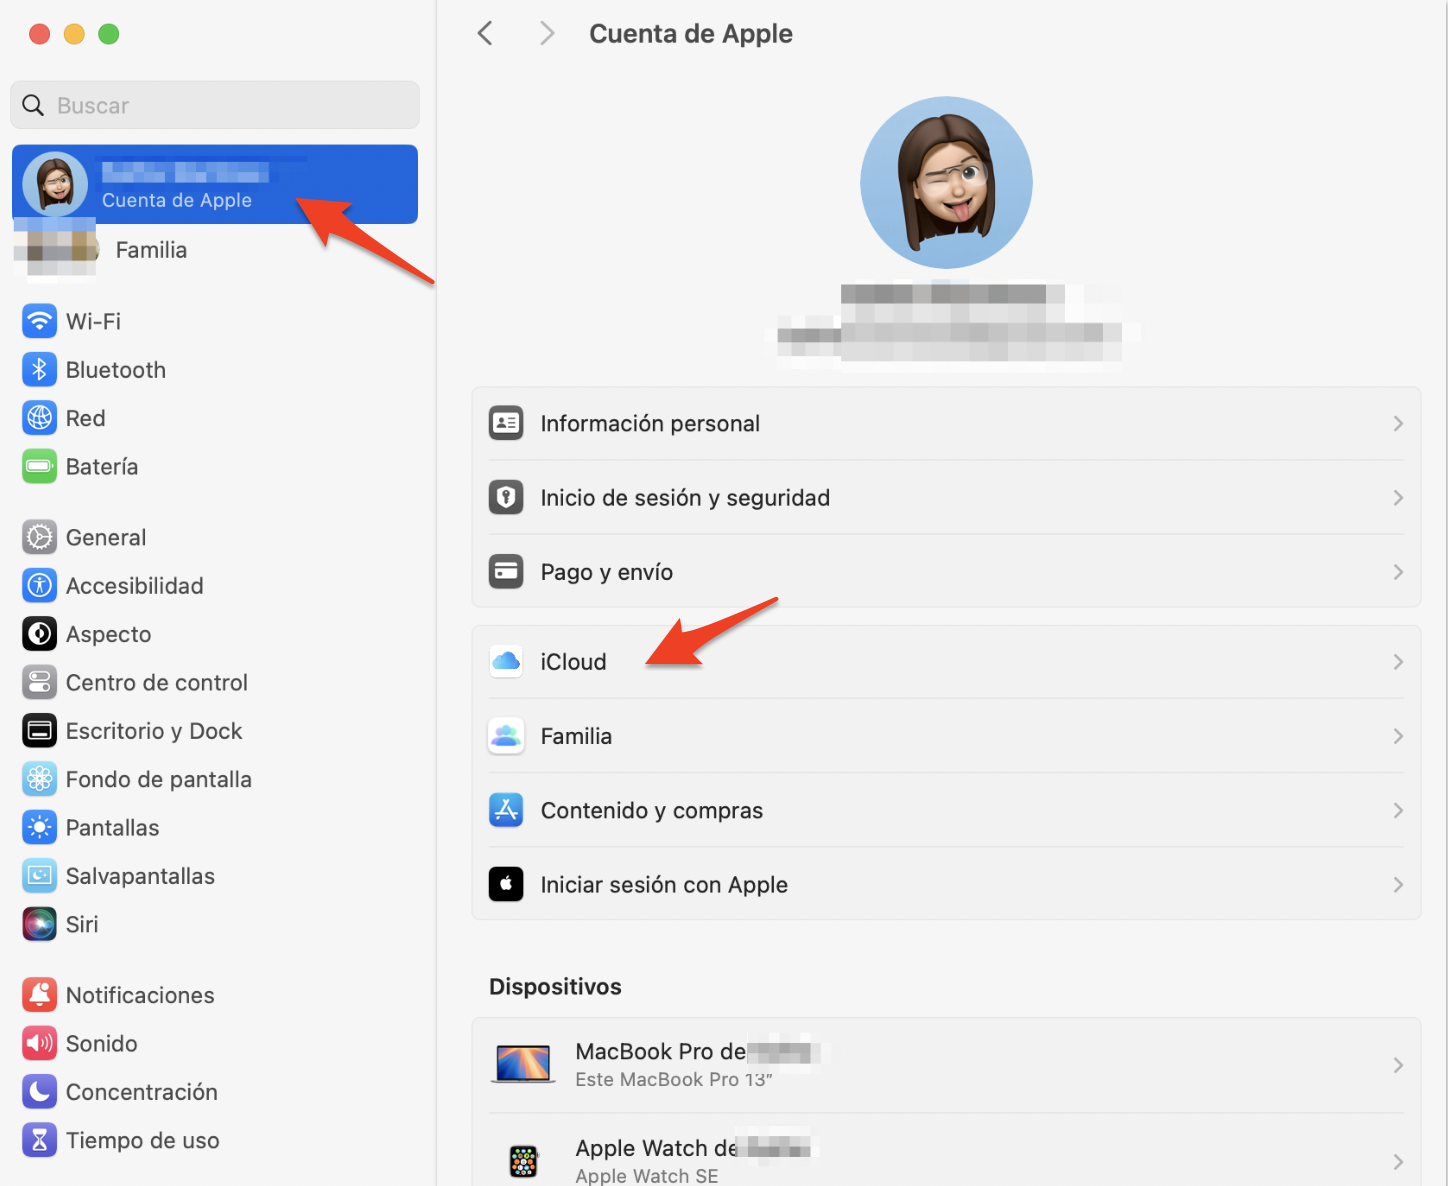
Task: Open Pantallas sun icon
Action: click(39, 827)
